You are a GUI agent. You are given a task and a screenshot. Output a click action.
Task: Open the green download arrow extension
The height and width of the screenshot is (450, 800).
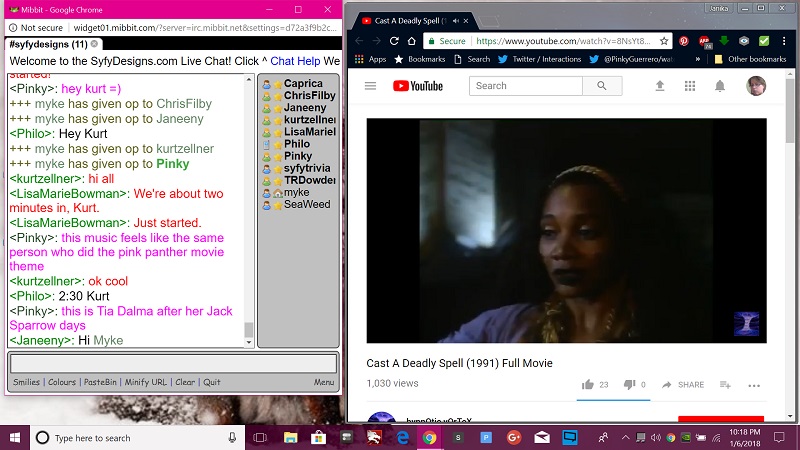tap(723, 41)
